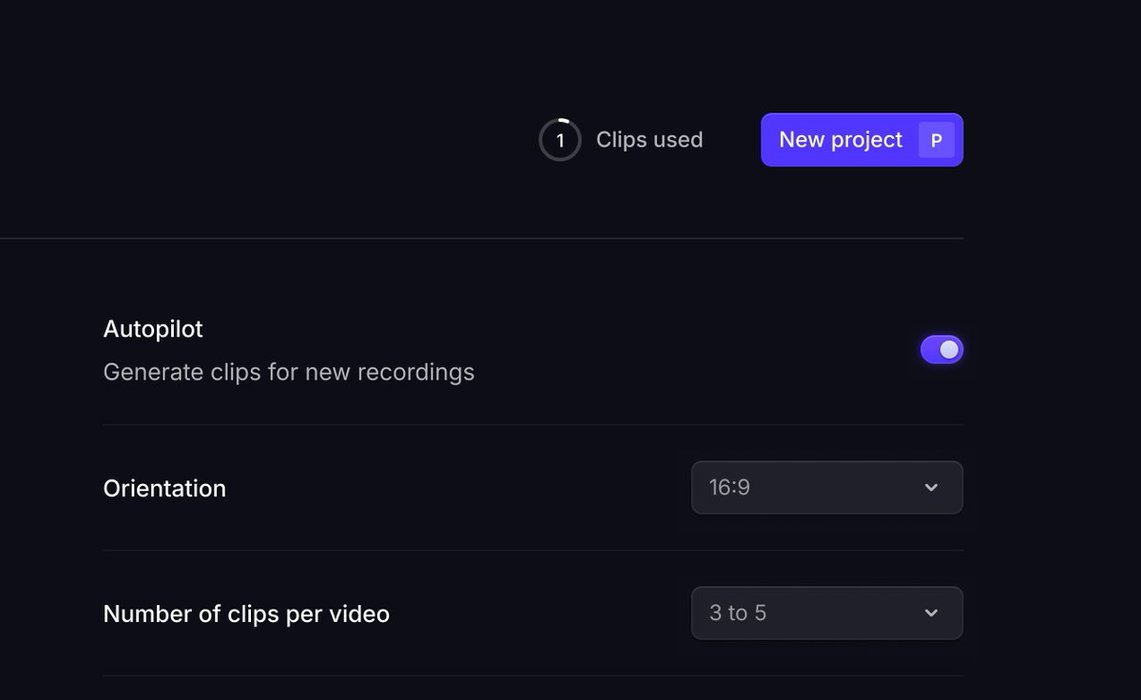Click the Orientation dropdown chevron arrow
This screenshot has height=700, width=1141.
[931, 488]
